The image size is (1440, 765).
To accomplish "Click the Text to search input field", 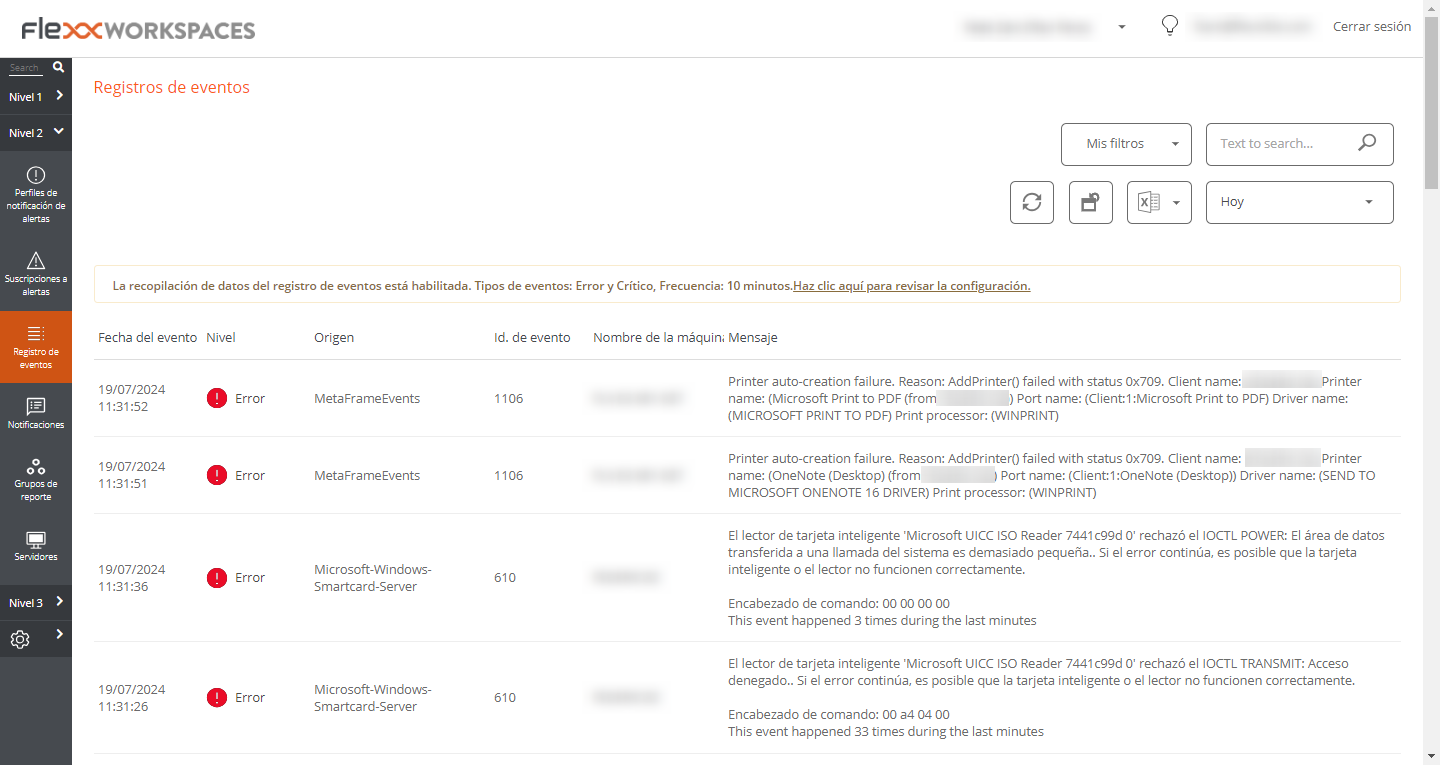I will [1284, 144].
